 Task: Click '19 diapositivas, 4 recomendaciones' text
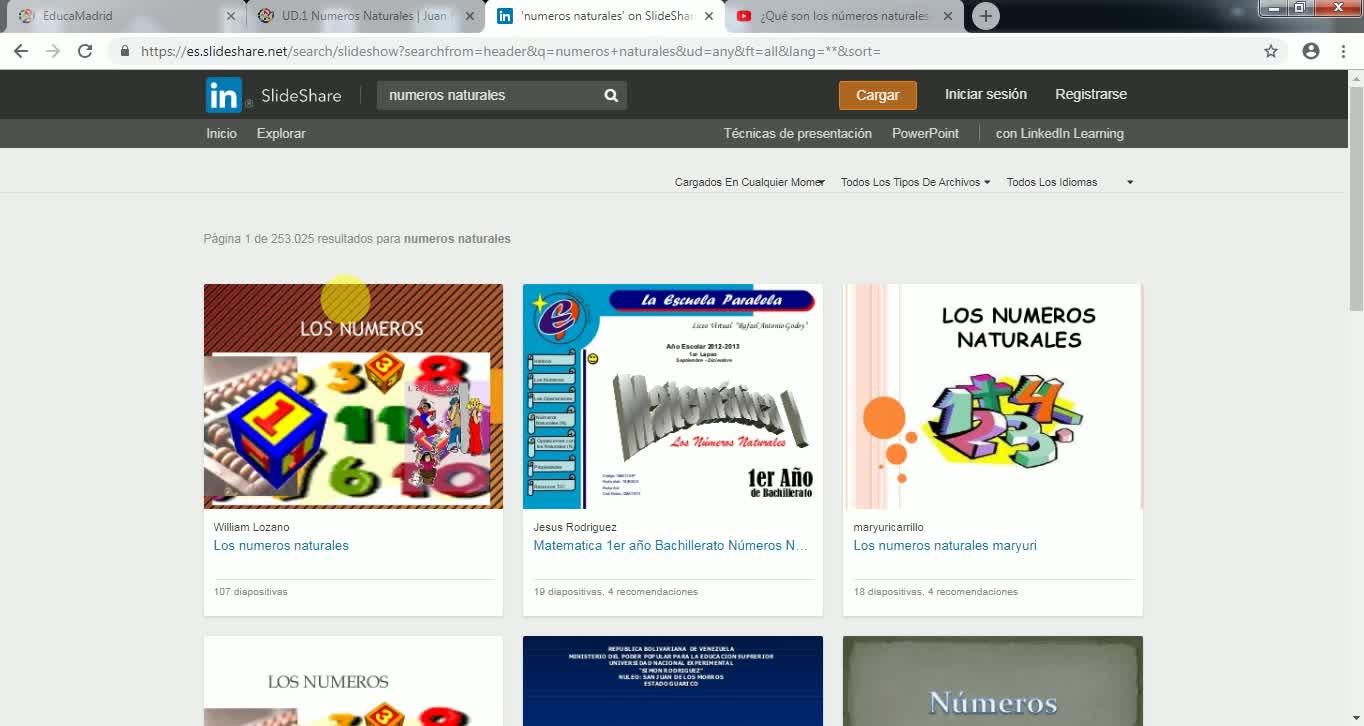[x=616, y=592]
